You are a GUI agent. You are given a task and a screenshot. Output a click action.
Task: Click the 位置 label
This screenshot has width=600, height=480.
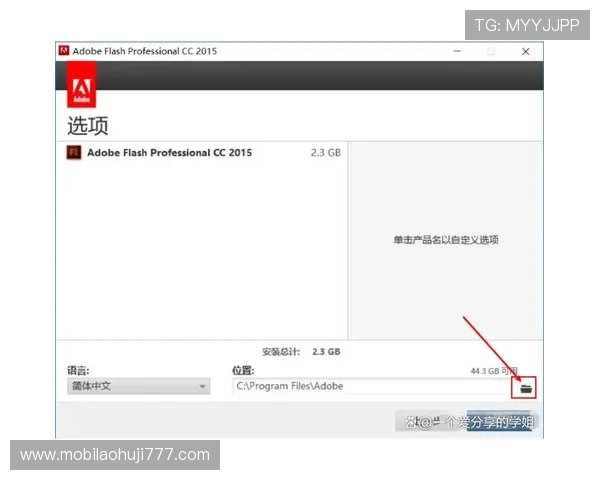point(243,371)
